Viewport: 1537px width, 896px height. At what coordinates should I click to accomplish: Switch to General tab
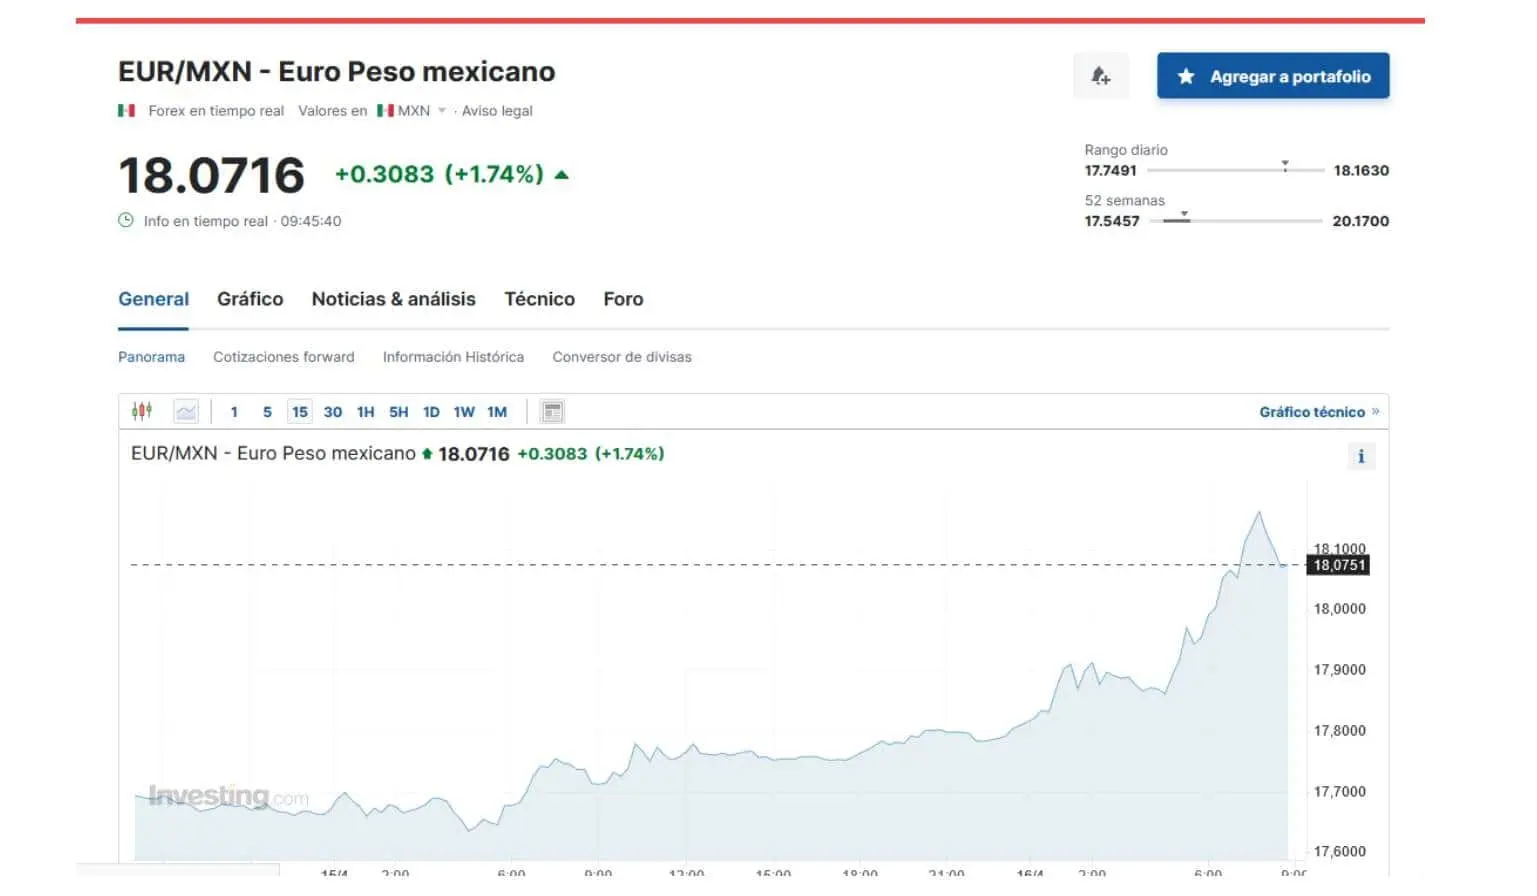(x=153, y=299)
